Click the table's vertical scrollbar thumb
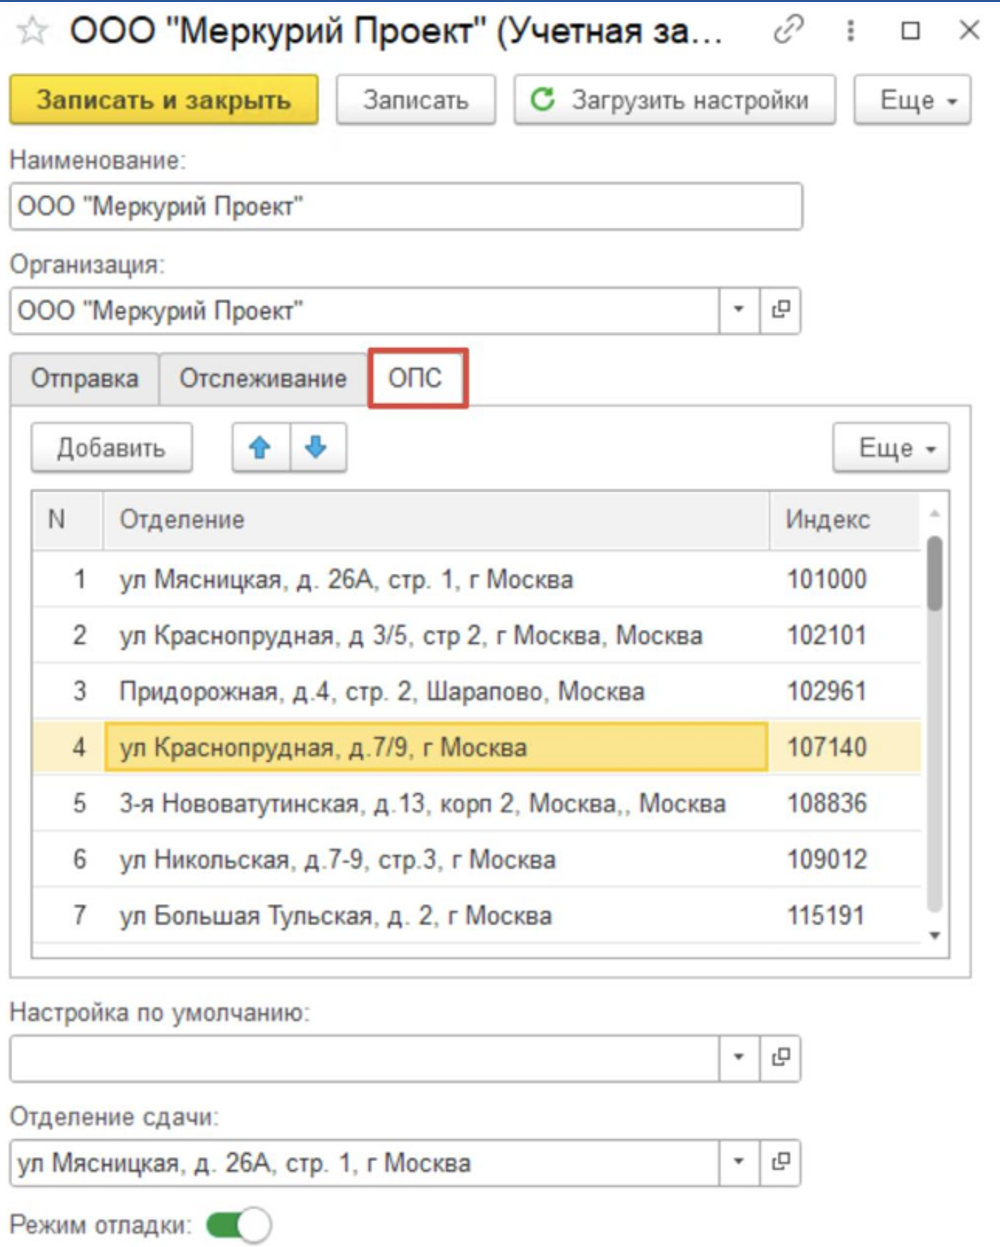The height and width of the screenshot is (1247, 1000). coord(934,573)
